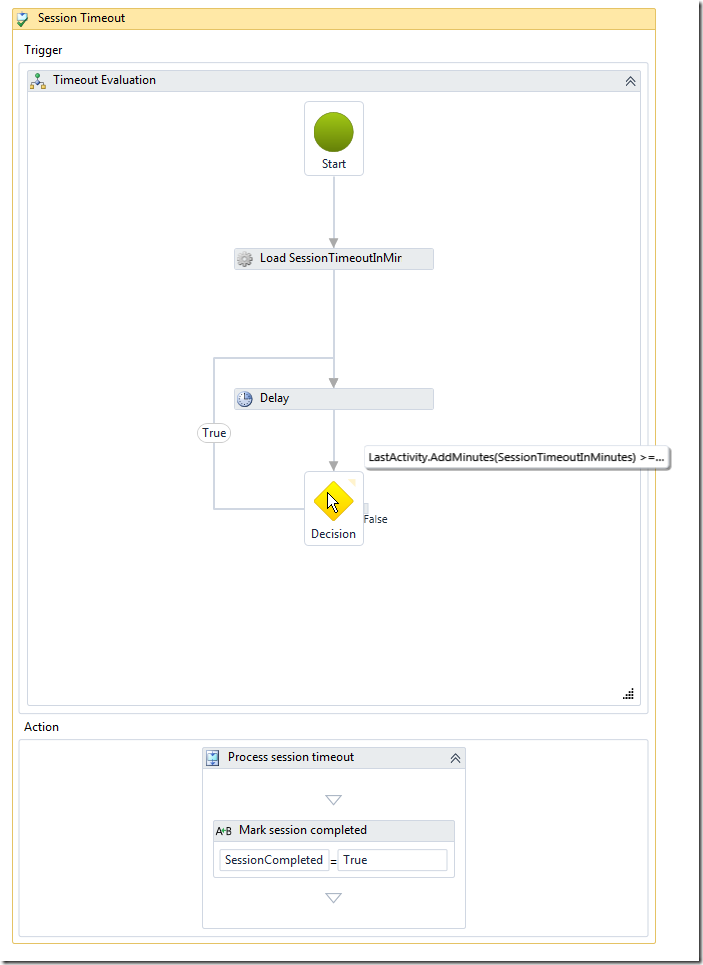
Task: Click the Session Timeout header icon
Action: (x=22, y=19)
